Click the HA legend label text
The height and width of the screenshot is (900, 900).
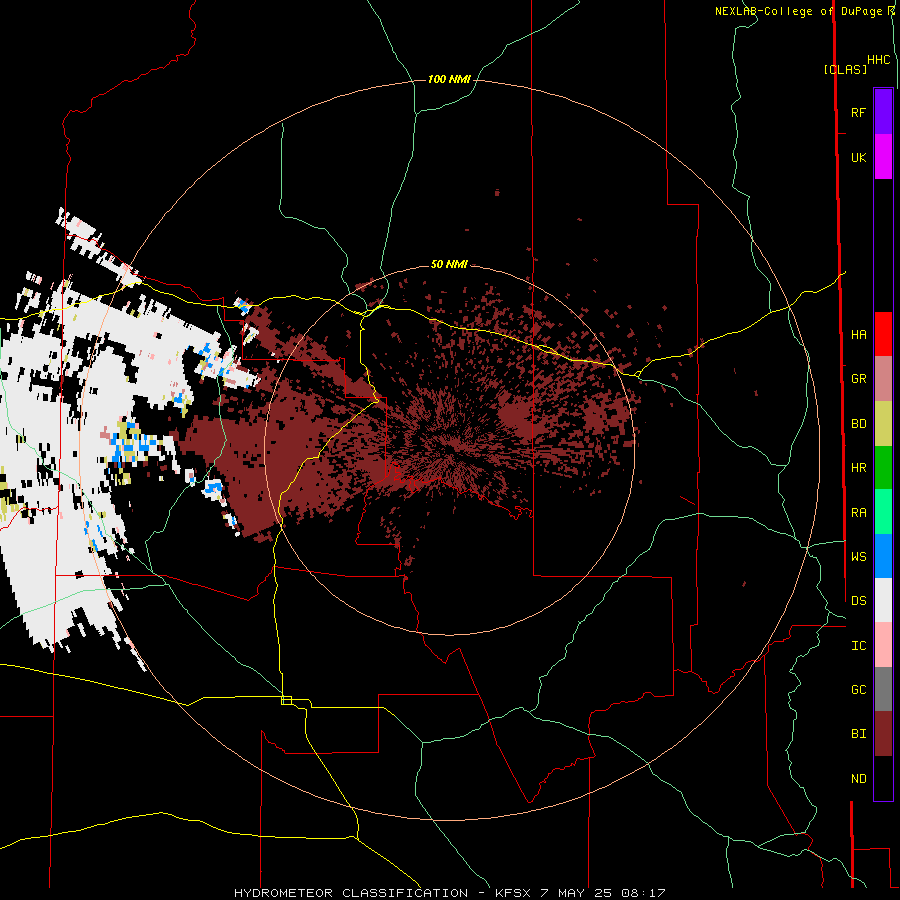pos(858,334)
